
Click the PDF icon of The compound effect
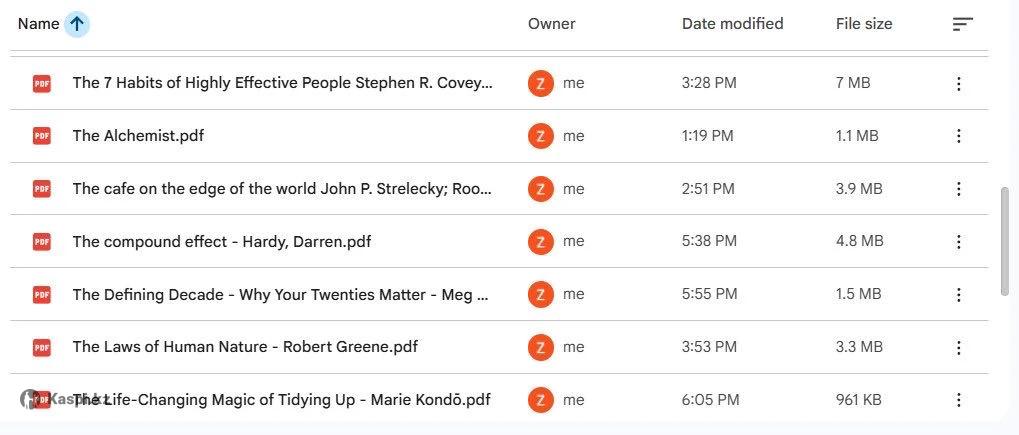[41, 241]
